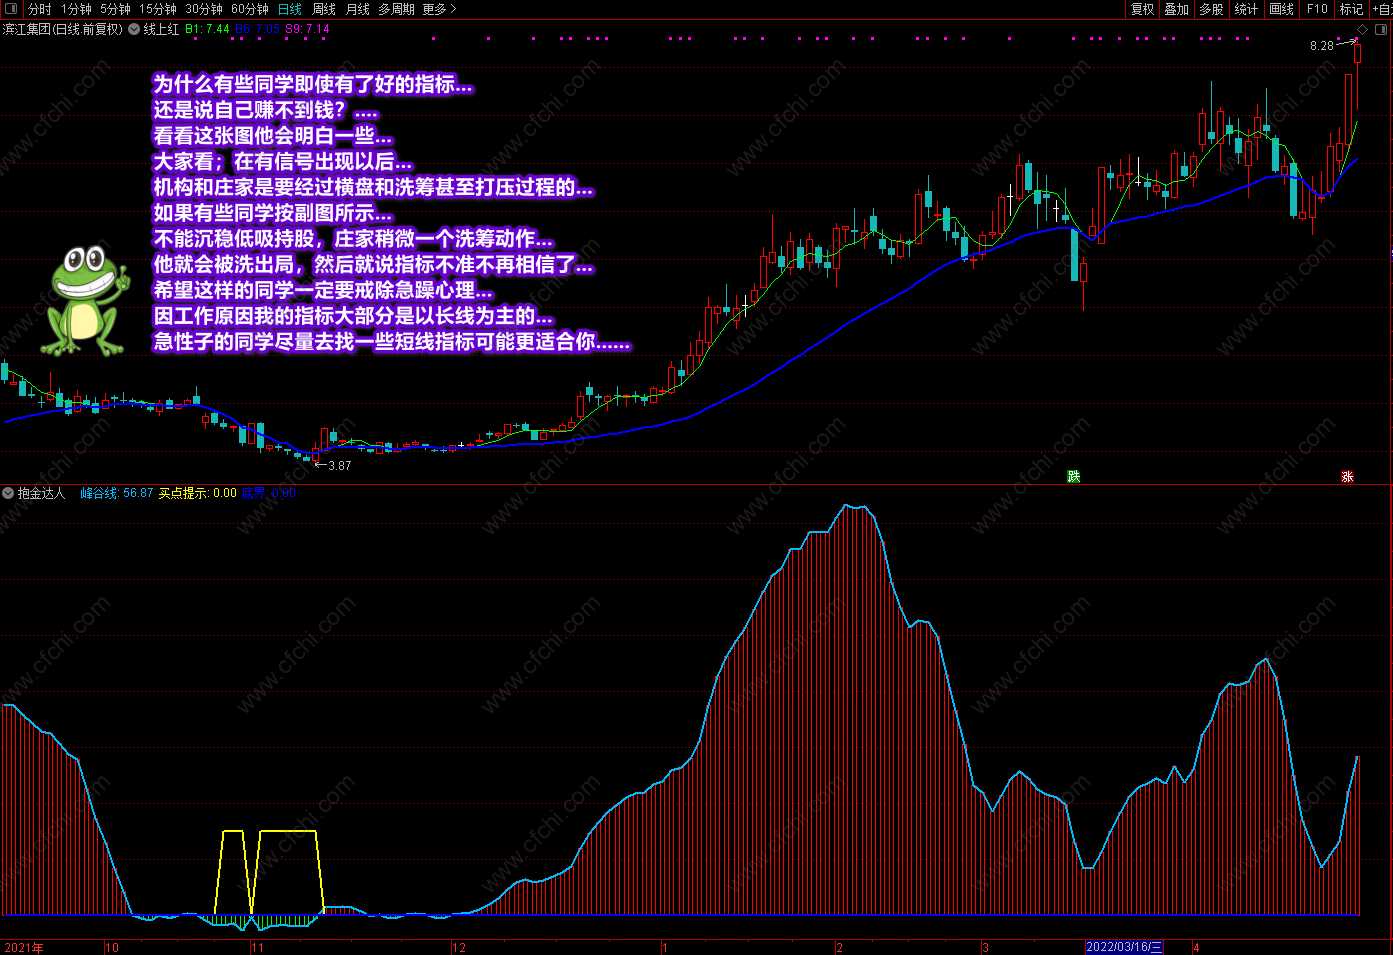Click the 统计 statistics button
The width and height of the screenshot is (1393, 955).
[x=1246, y=9]
